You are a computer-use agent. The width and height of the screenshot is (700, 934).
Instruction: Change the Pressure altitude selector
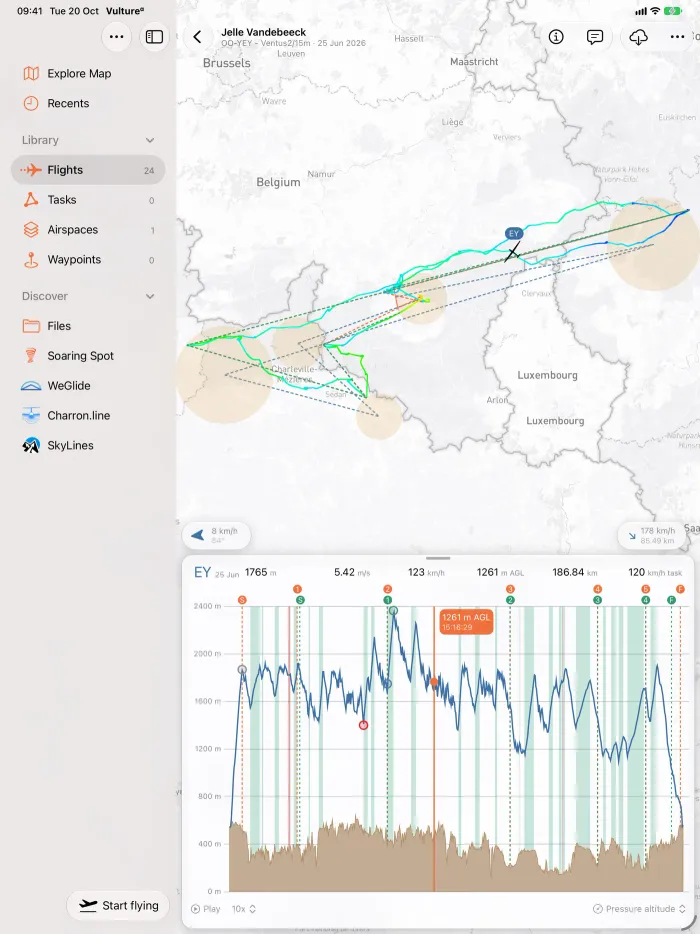pos(639,909)
